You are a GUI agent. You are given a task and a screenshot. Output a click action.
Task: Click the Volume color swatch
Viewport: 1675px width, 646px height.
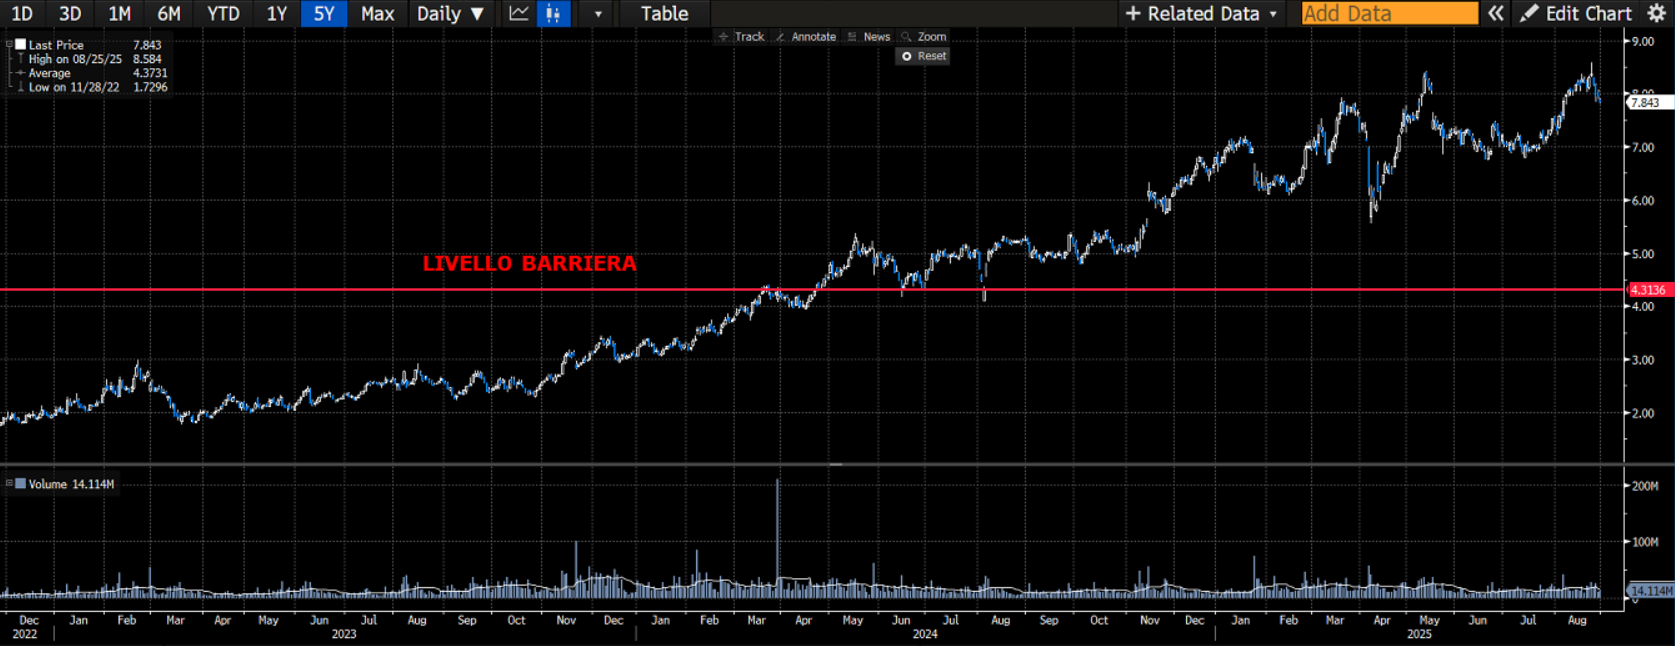pyautogui.click(x=20, y=484)
